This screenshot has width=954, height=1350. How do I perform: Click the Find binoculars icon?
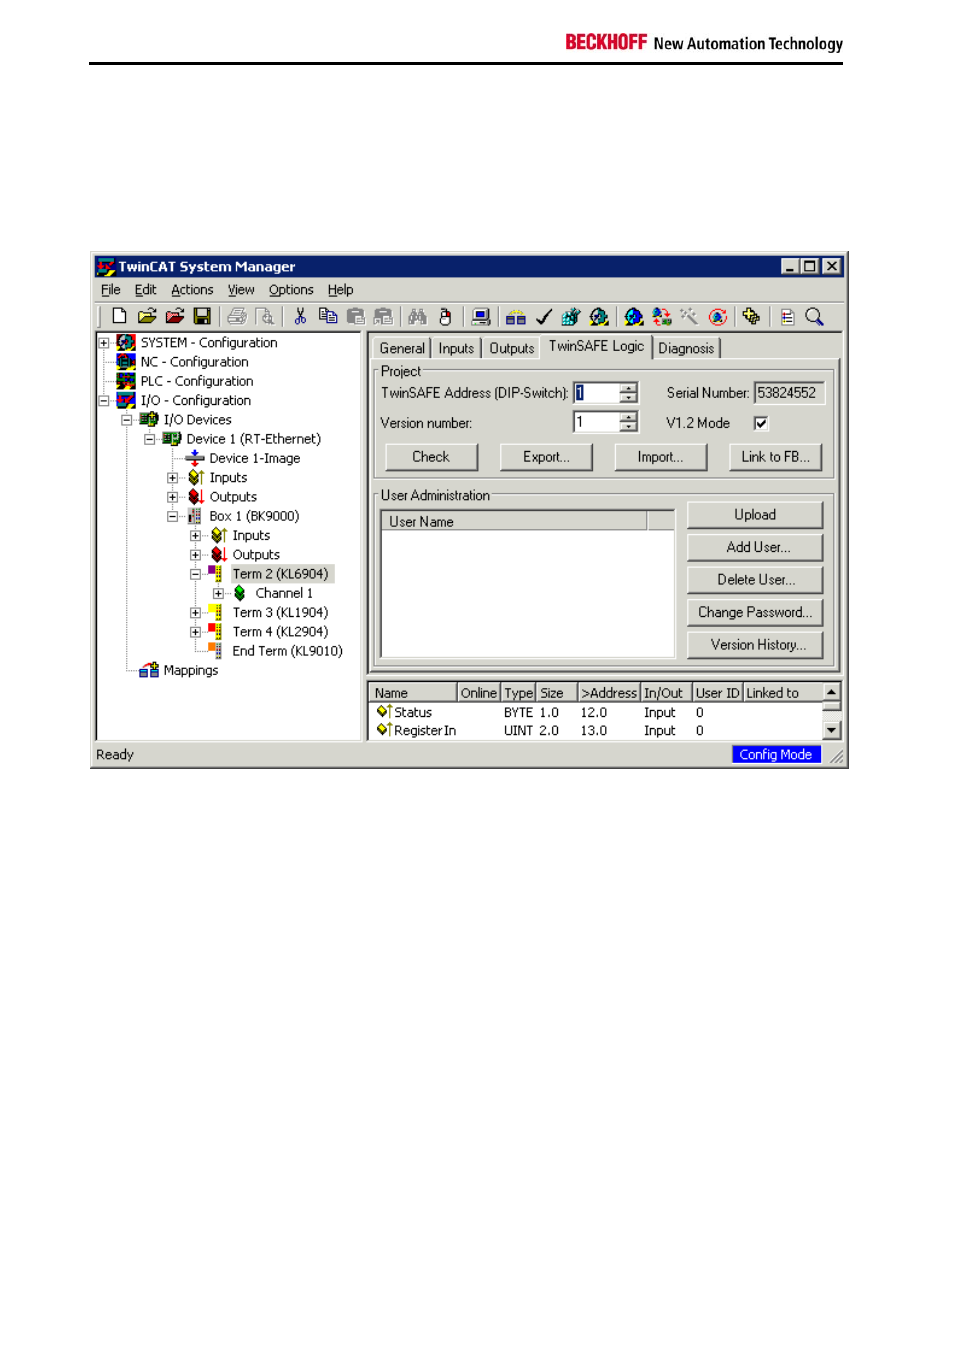[418, 316]
